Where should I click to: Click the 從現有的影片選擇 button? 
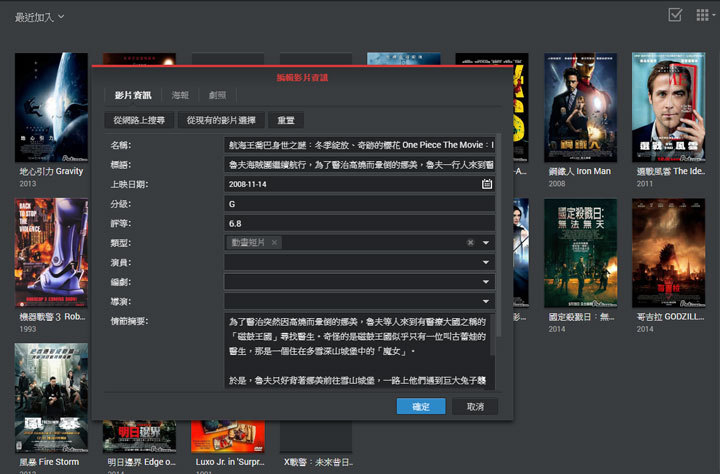[x=222, y=120]
